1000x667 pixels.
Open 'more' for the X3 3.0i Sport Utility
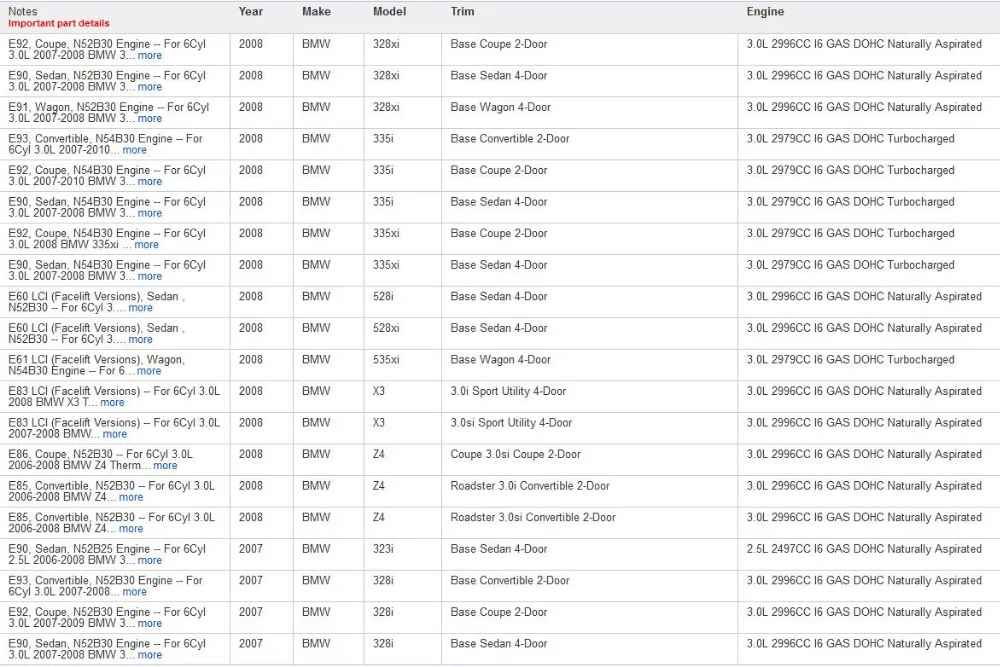(x=112, y=402)
